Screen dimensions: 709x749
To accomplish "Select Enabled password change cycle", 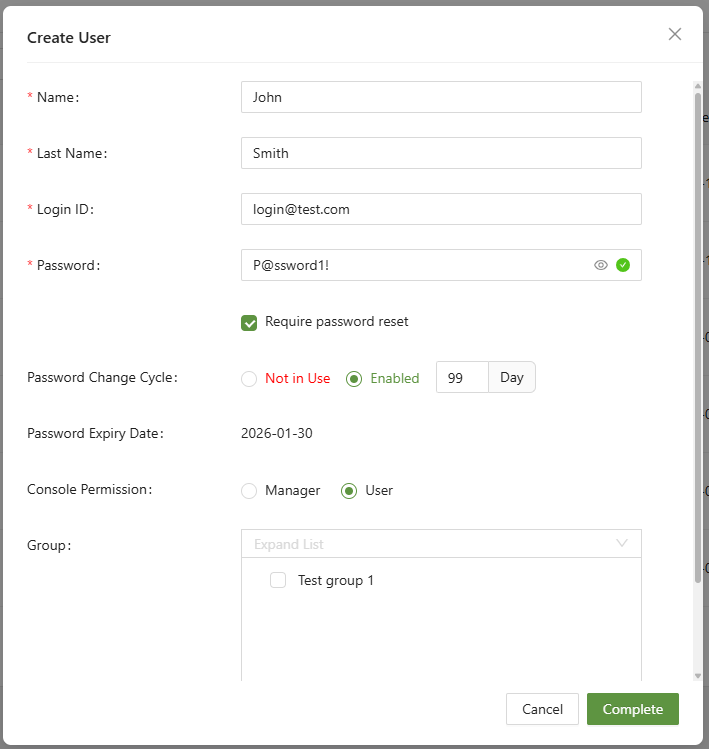I will tap(353, 379).
